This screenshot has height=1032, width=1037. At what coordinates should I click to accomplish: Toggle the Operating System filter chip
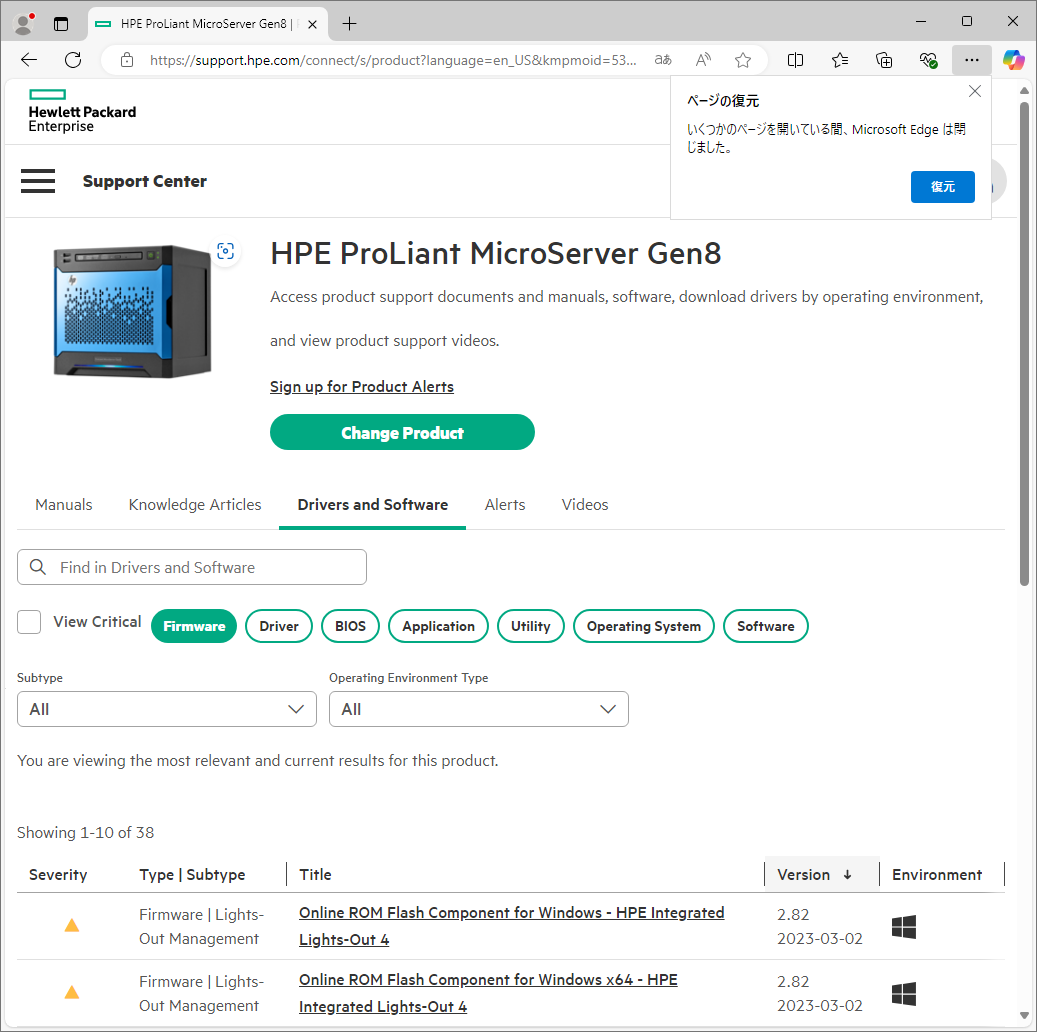643,626
